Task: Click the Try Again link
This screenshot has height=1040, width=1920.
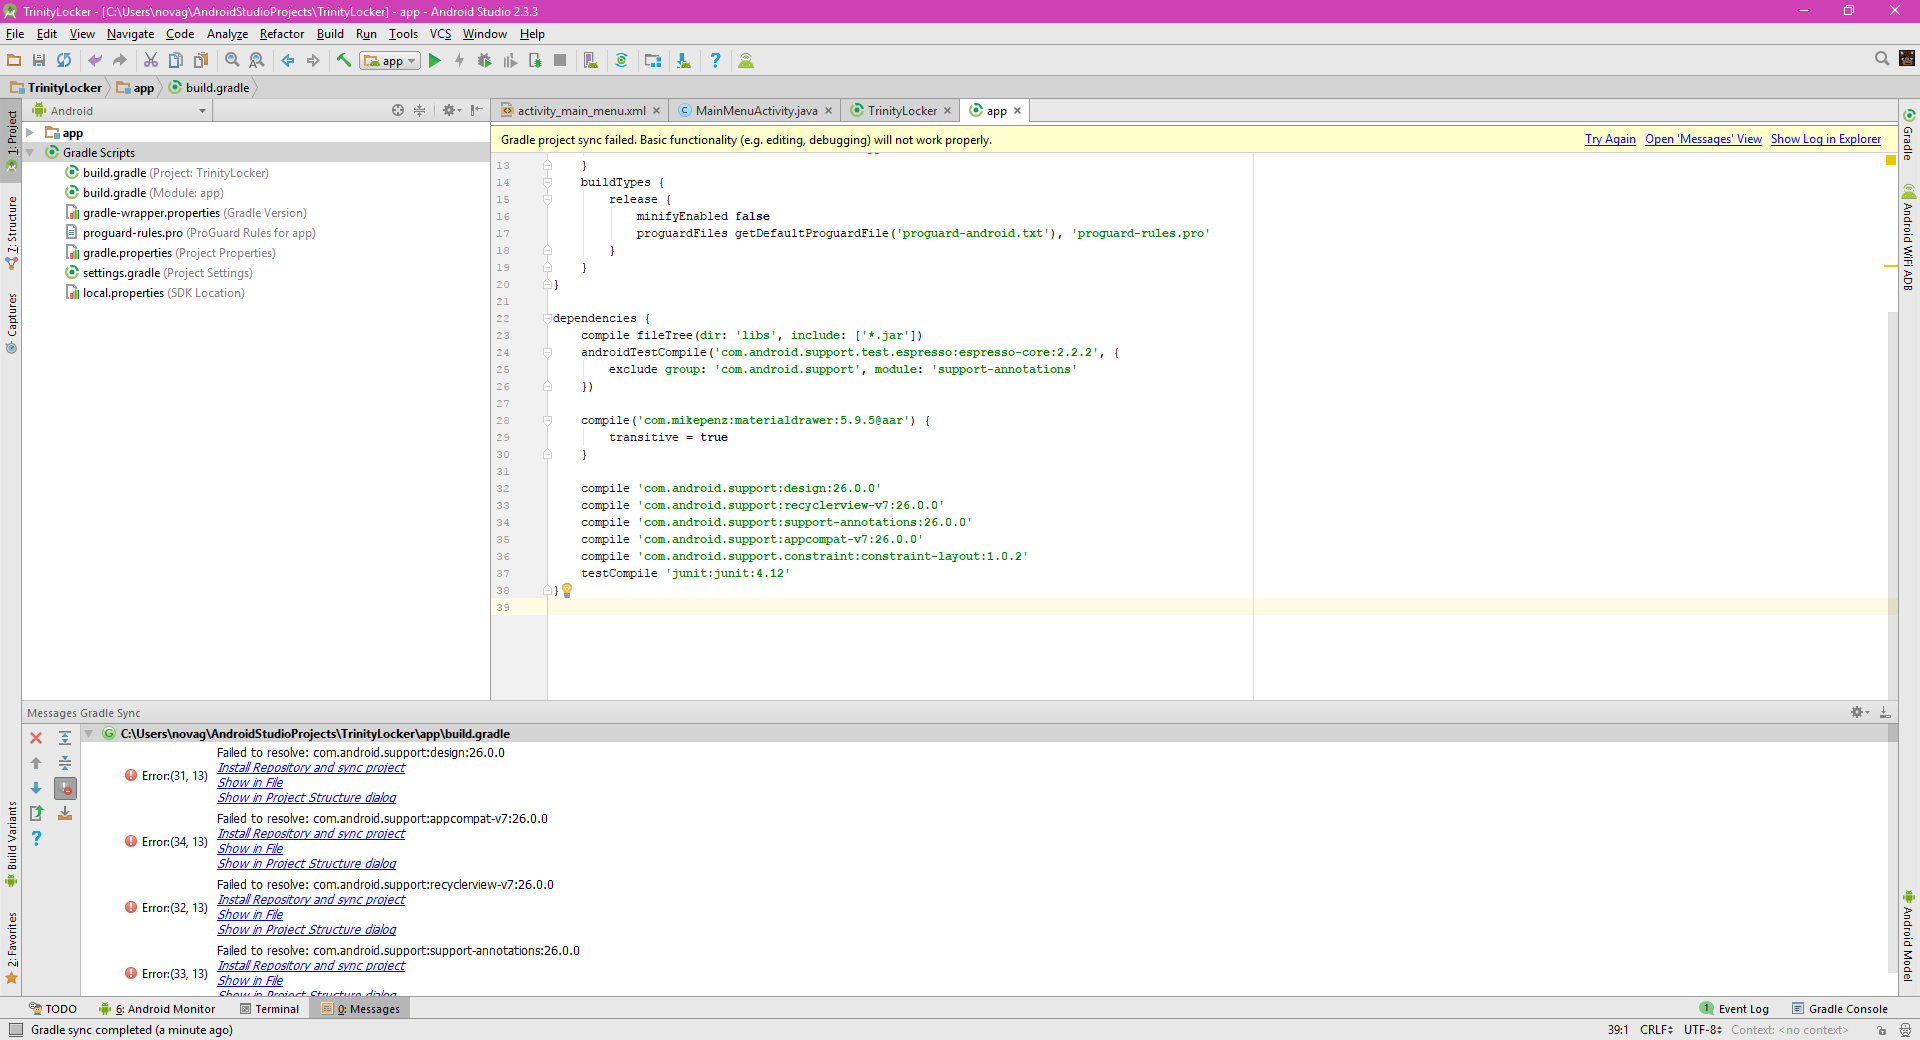Action: [x=1610, y=140]
